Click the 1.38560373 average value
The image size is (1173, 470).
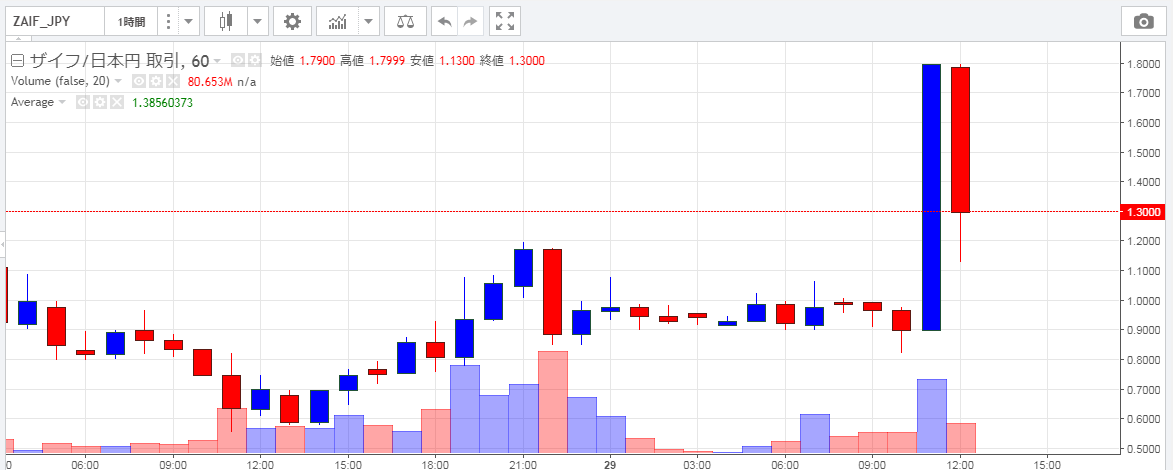coord(162,103)
